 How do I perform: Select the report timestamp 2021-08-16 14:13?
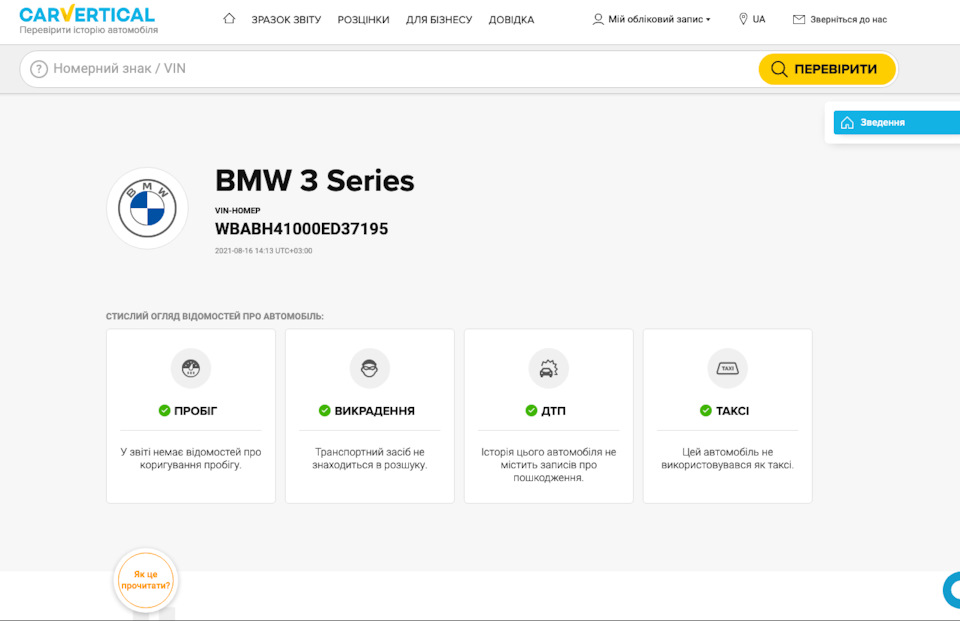point(263,250)
